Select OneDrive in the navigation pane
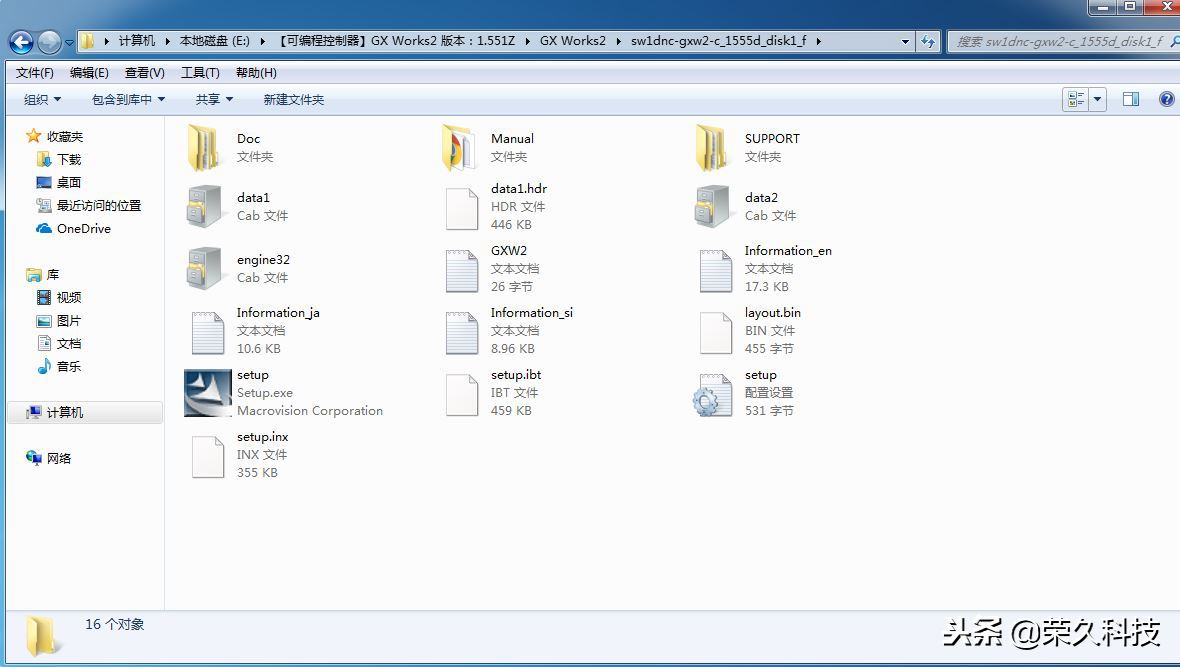Screen dimensions: 1180x667 (84, 228)
